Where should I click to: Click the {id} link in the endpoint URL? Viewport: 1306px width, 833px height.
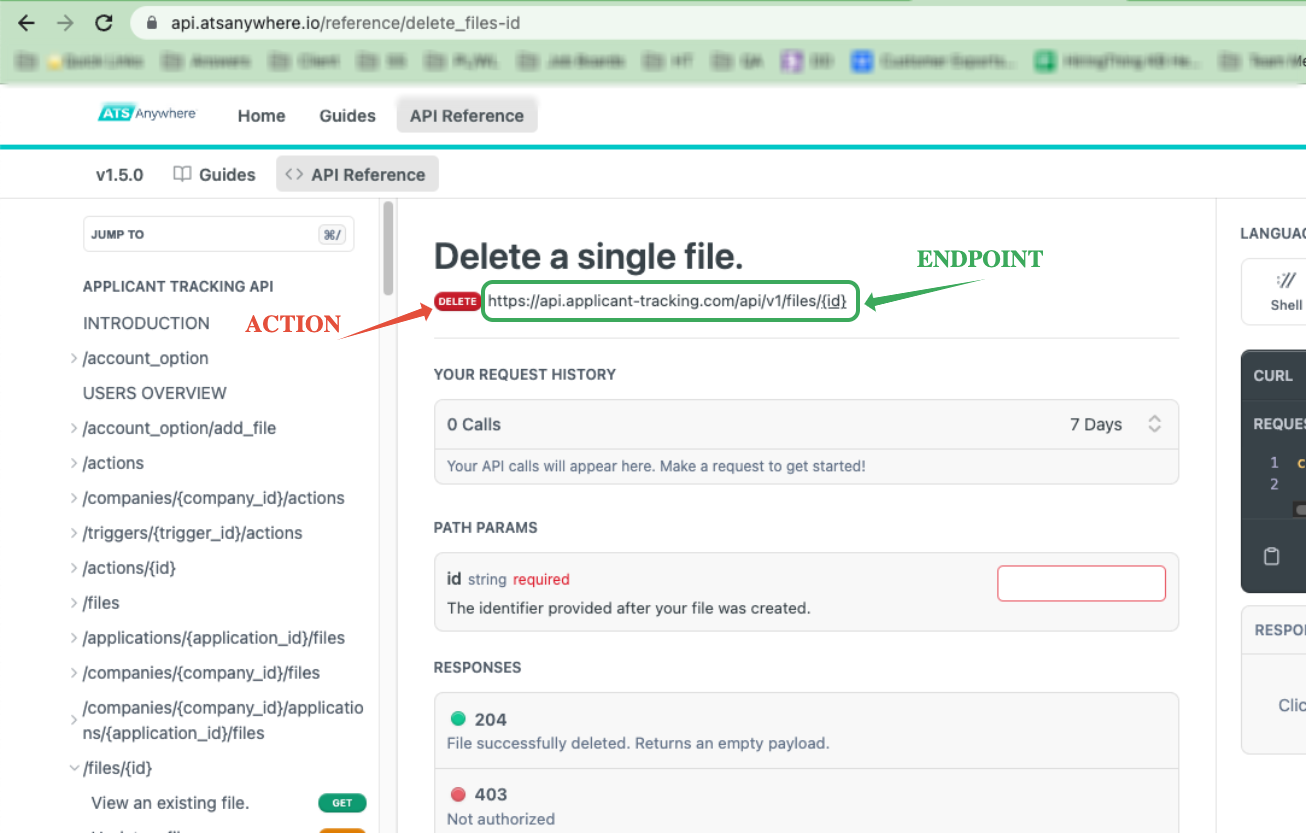[x=834, y=302]
